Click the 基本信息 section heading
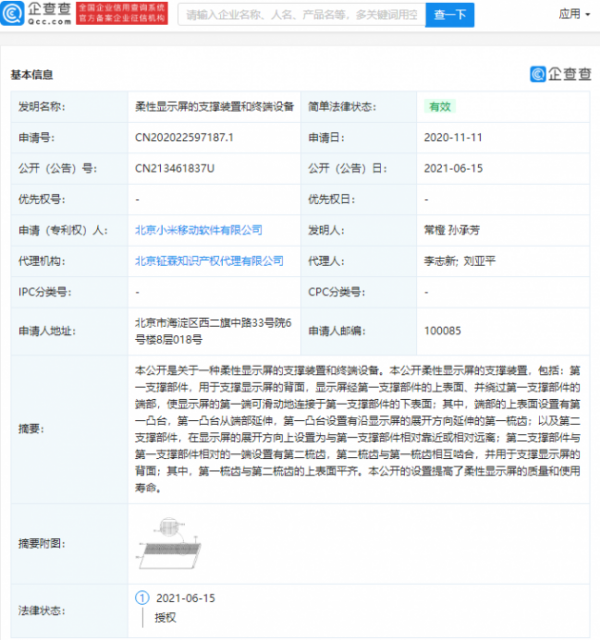 pos(32,75)
